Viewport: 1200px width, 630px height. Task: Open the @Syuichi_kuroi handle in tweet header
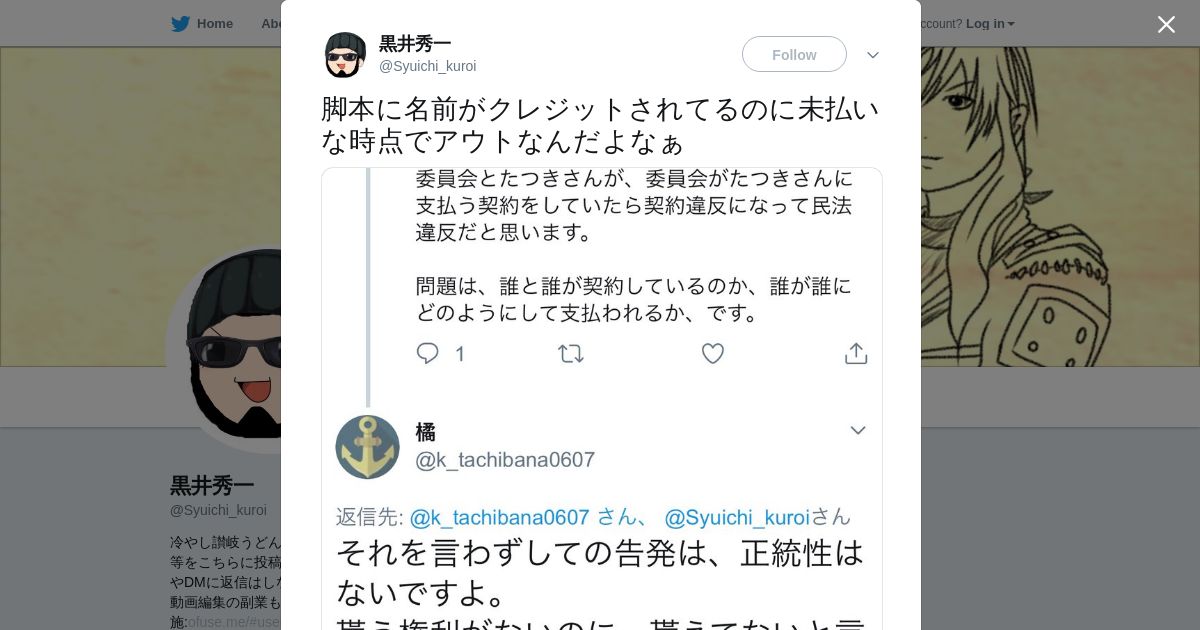click(427, 67)
